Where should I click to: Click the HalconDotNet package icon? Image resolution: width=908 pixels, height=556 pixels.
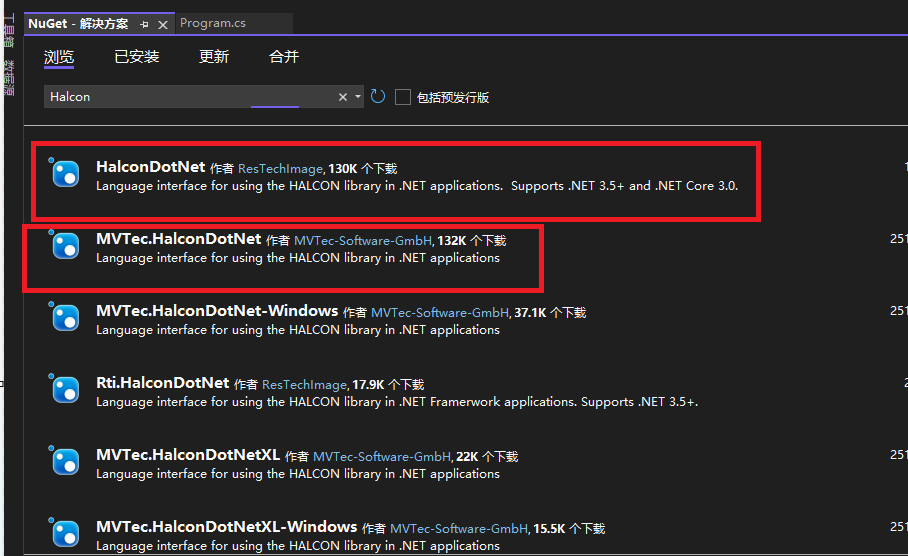[65, 173]
